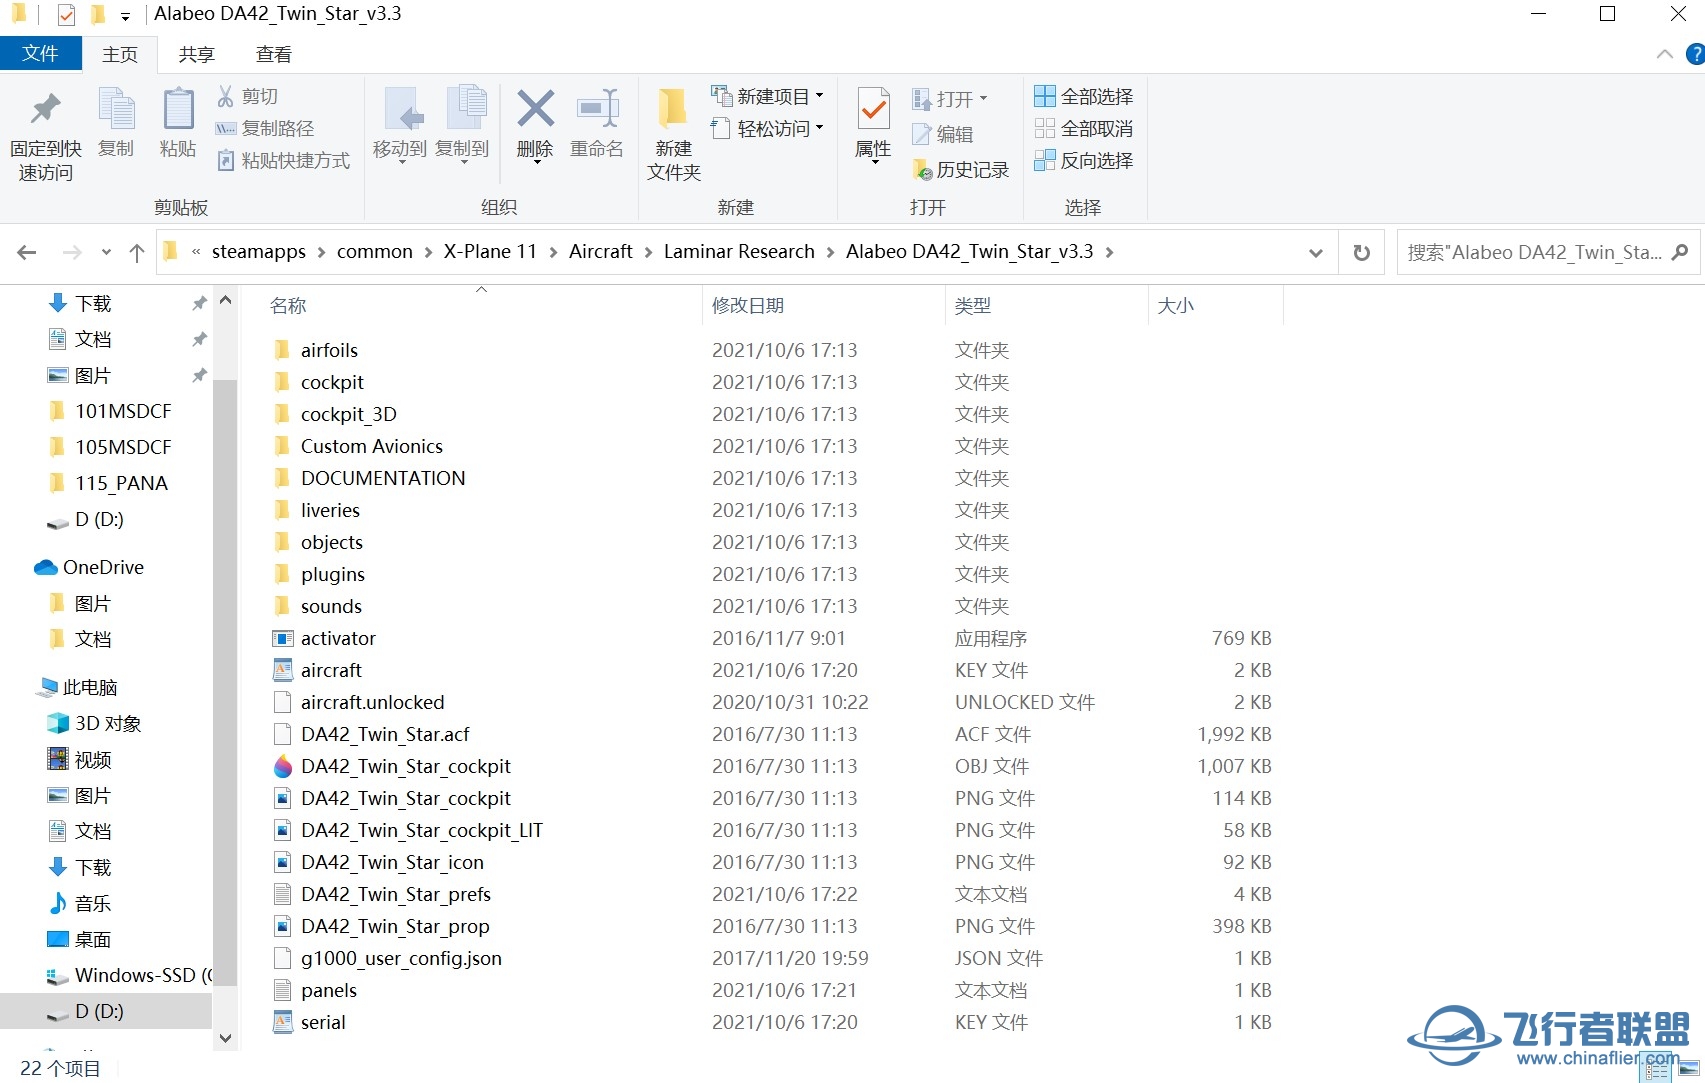
Task: Click the Delete (删除) X icon
Action: click(x=535, y=108)
